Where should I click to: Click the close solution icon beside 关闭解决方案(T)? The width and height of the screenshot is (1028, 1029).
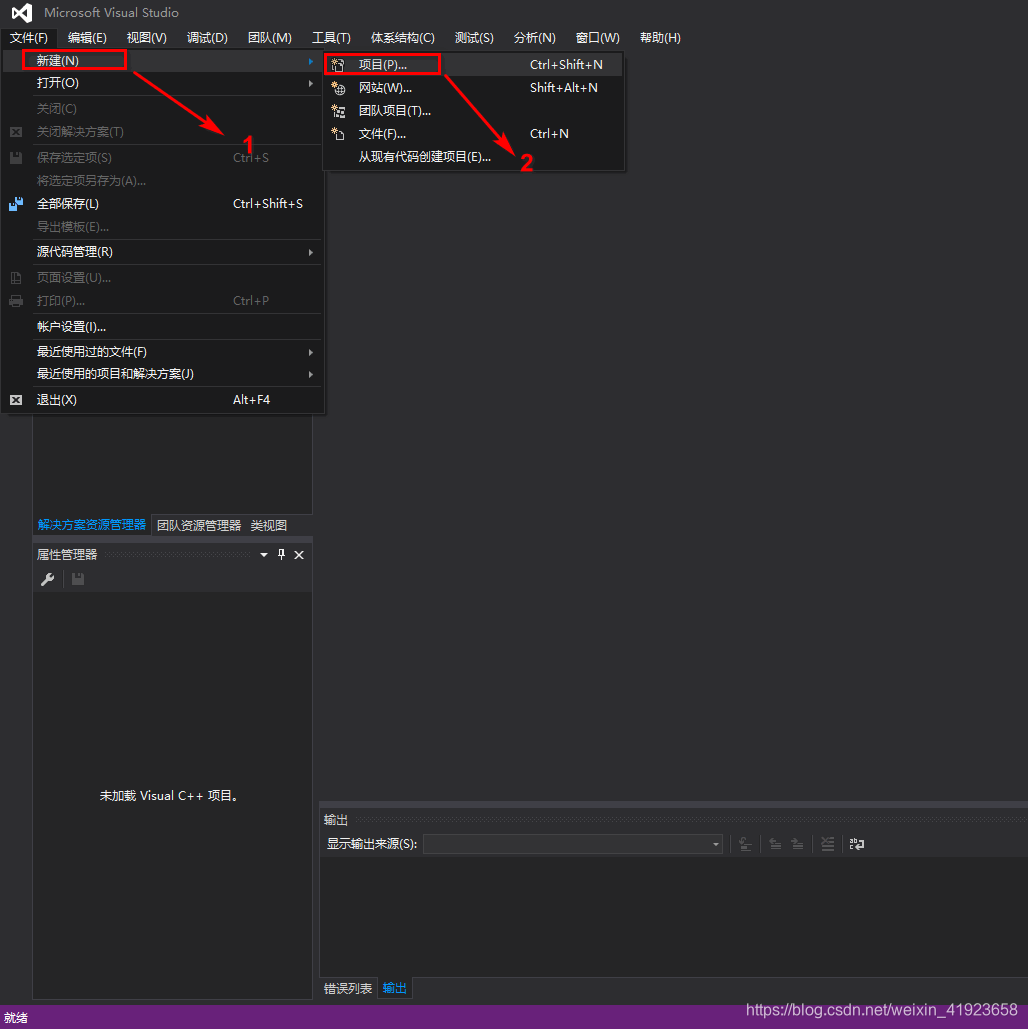tap(16, 132)
